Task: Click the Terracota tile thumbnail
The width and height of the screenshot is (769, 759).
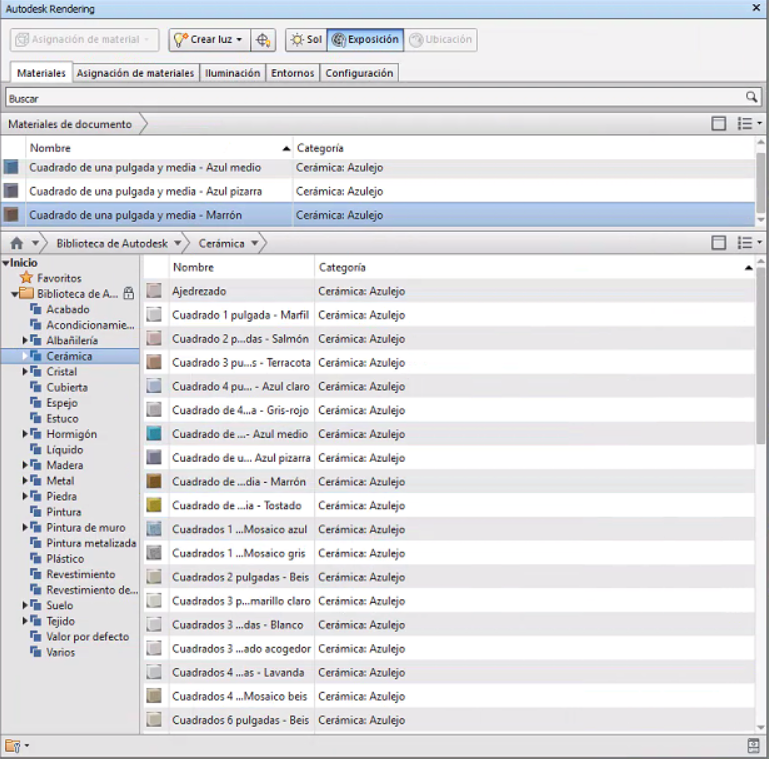Action: [x=154, y=362]
